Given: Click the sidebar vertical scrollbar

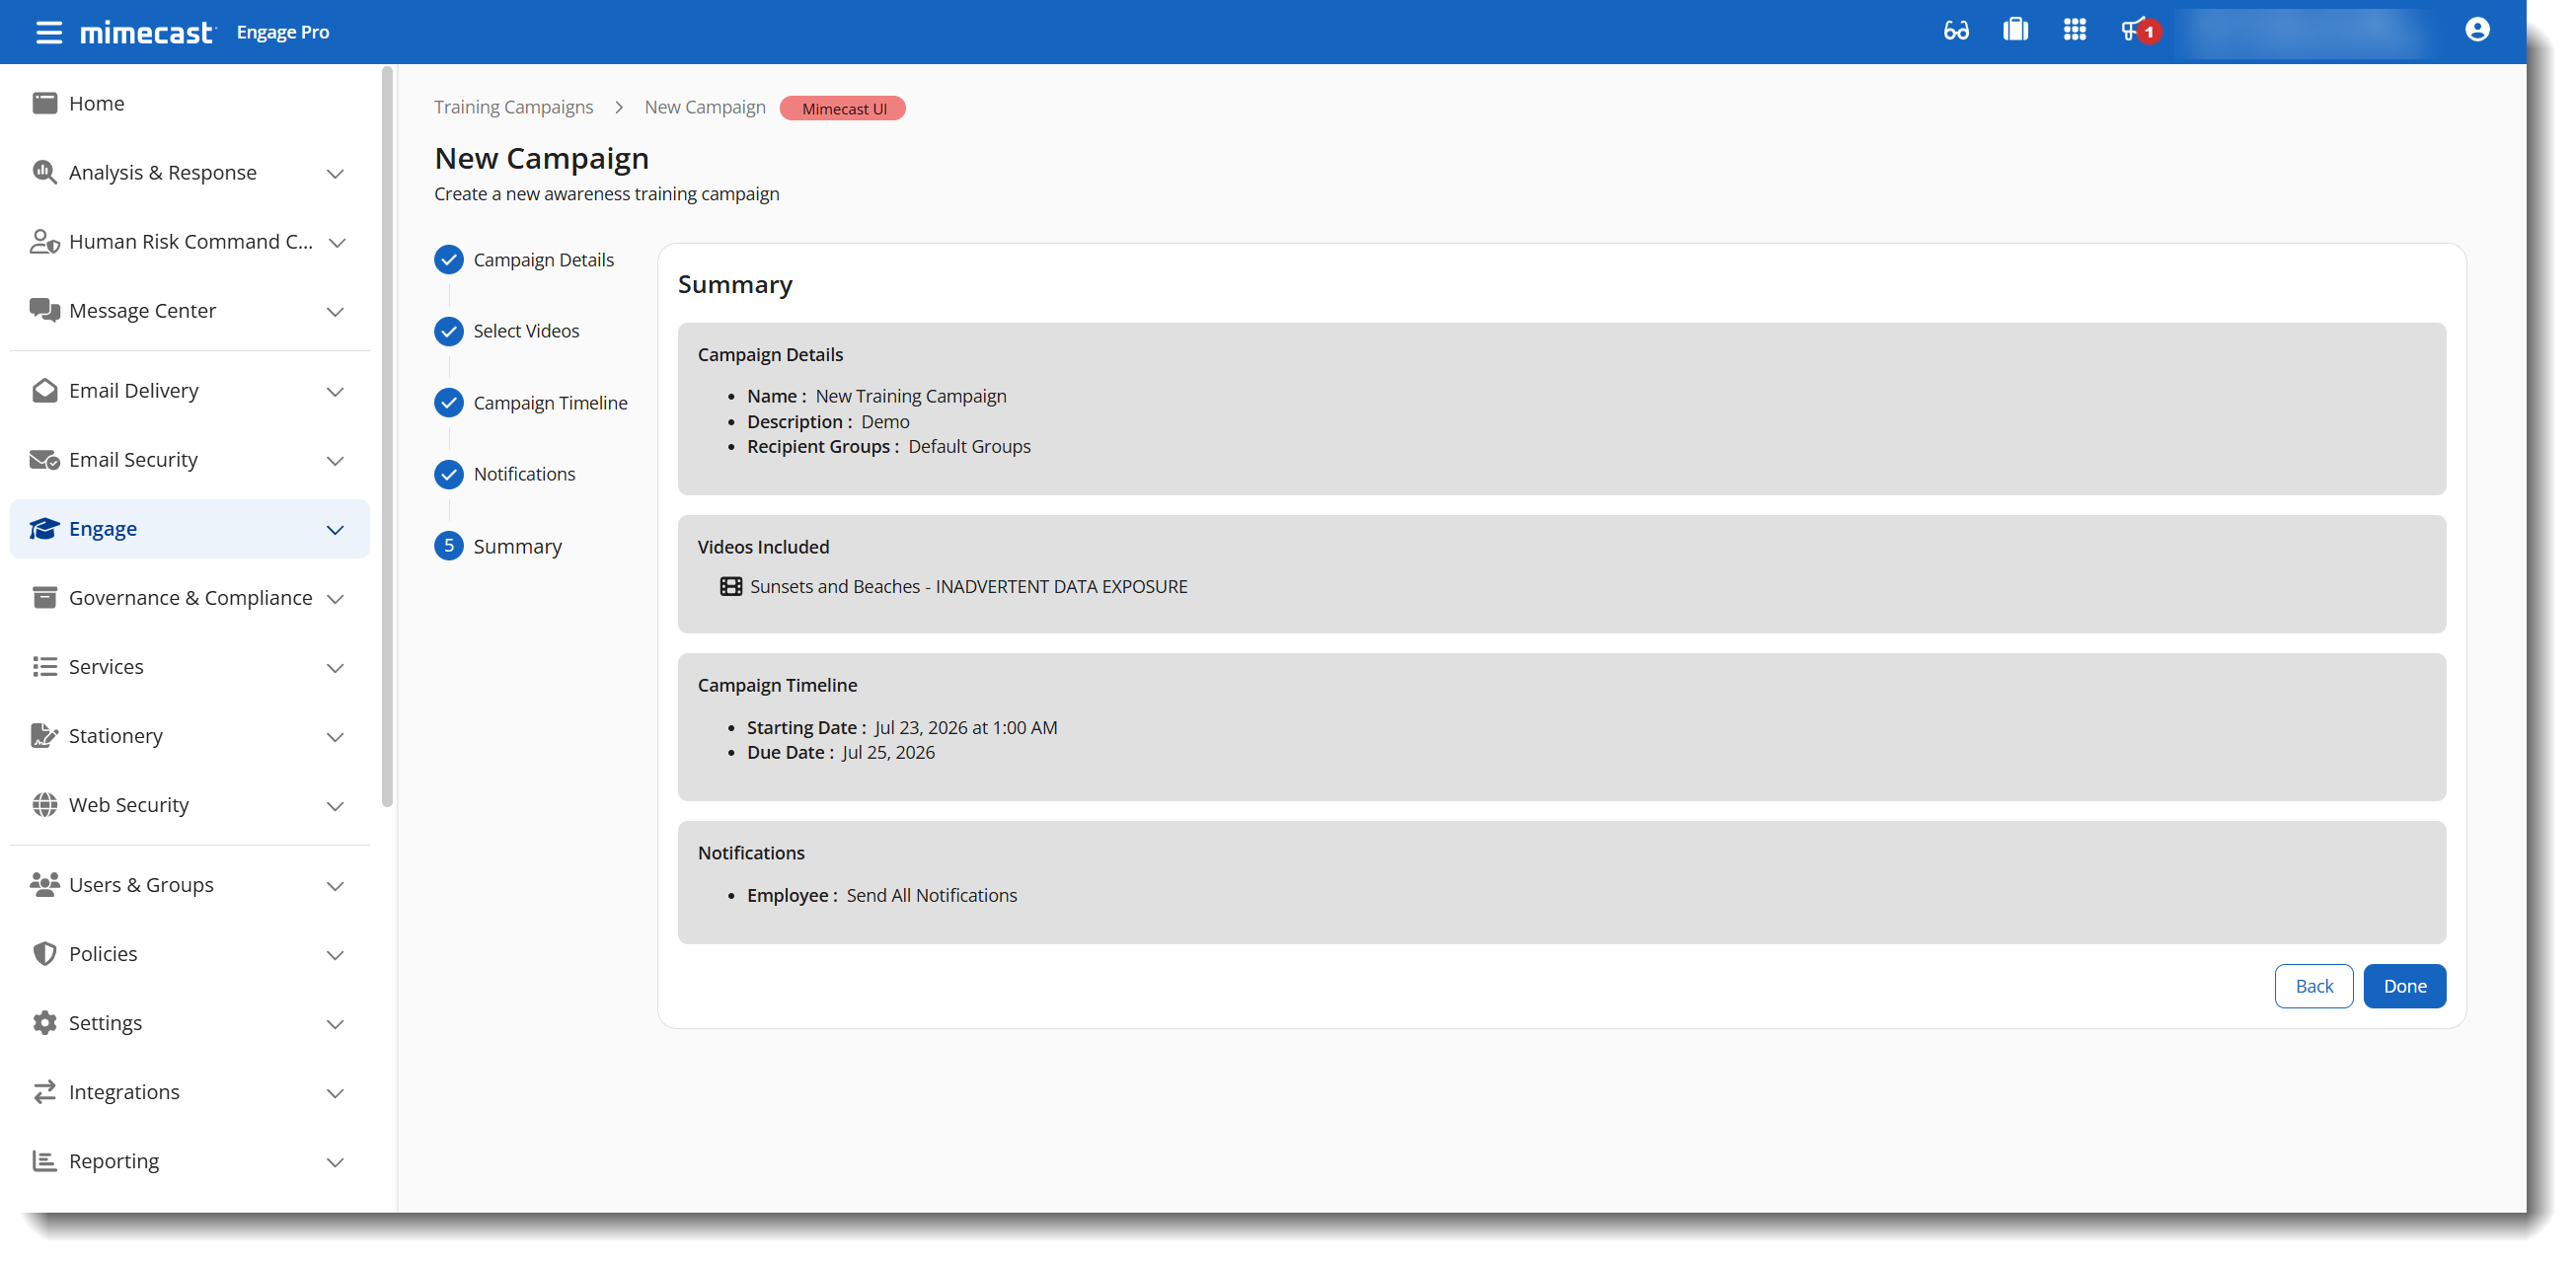Looking at the screenshot, I should (387, 435).
